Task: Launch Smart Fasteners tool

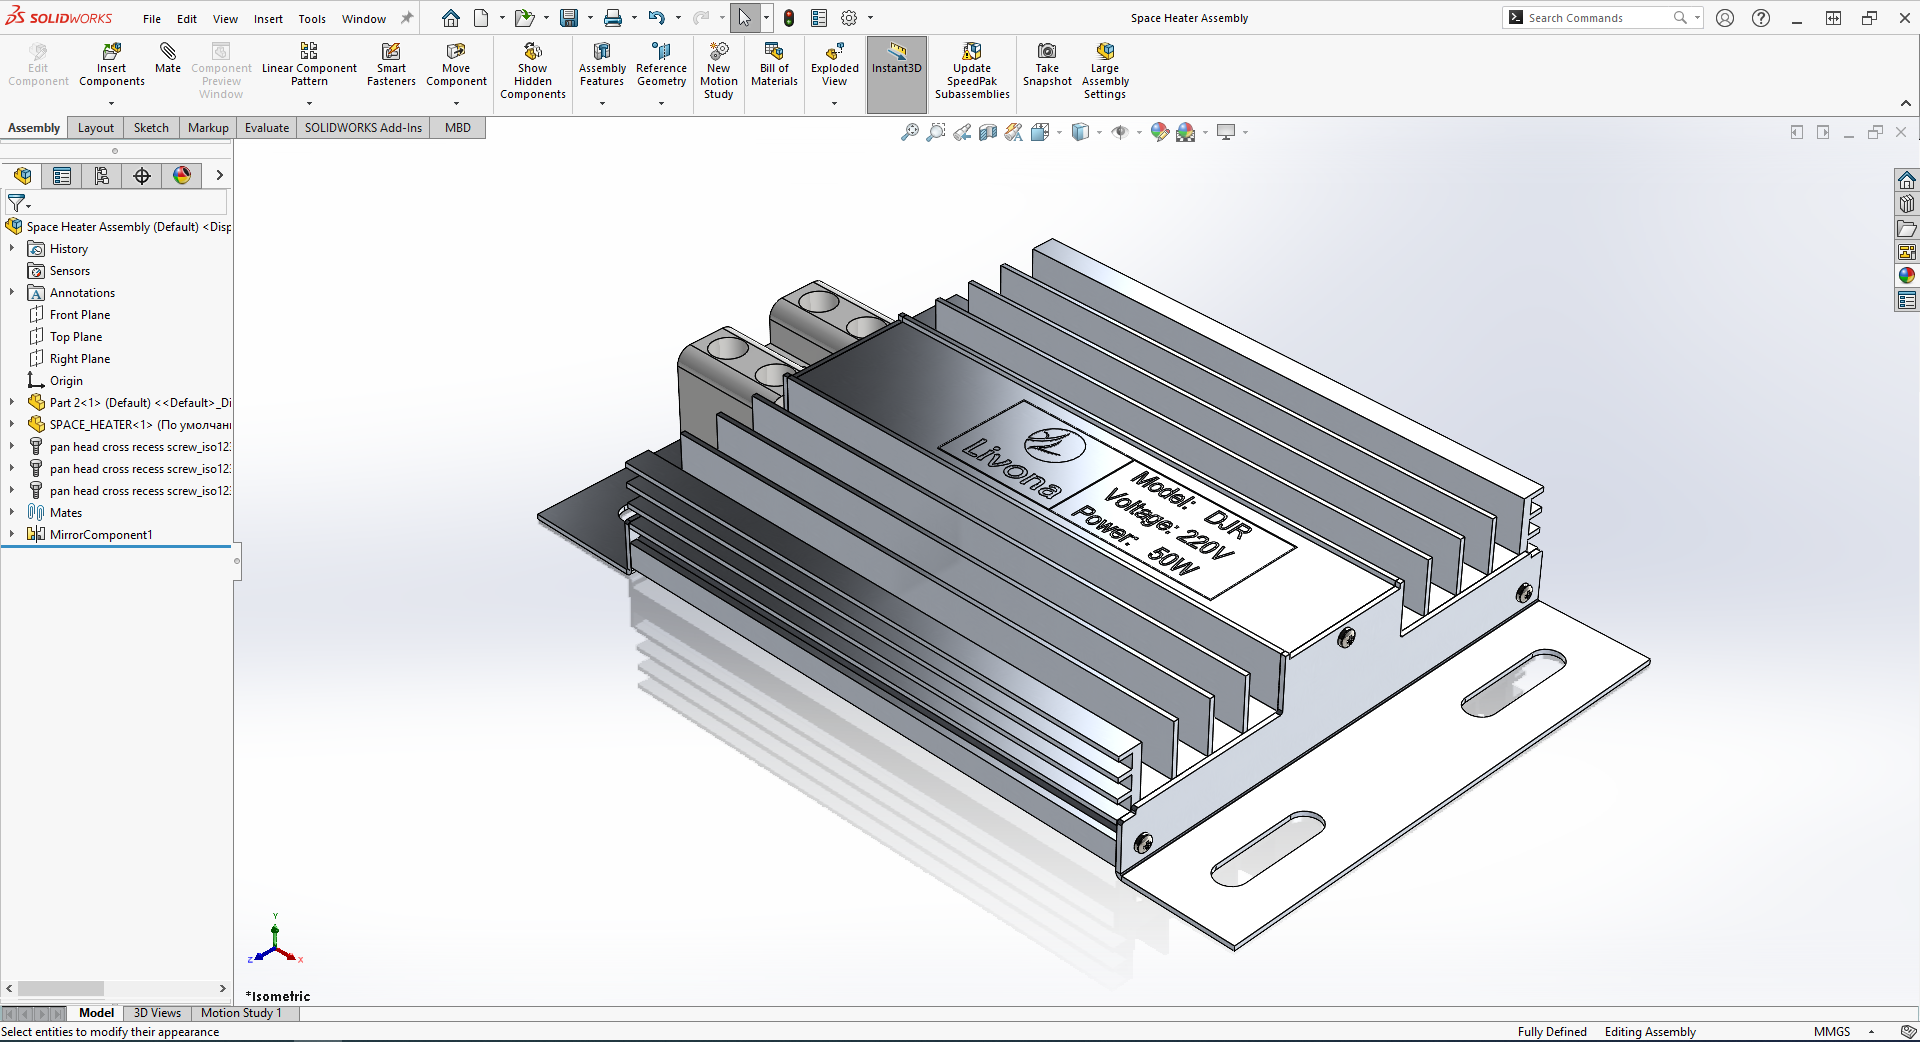Action: click(391, 64)
